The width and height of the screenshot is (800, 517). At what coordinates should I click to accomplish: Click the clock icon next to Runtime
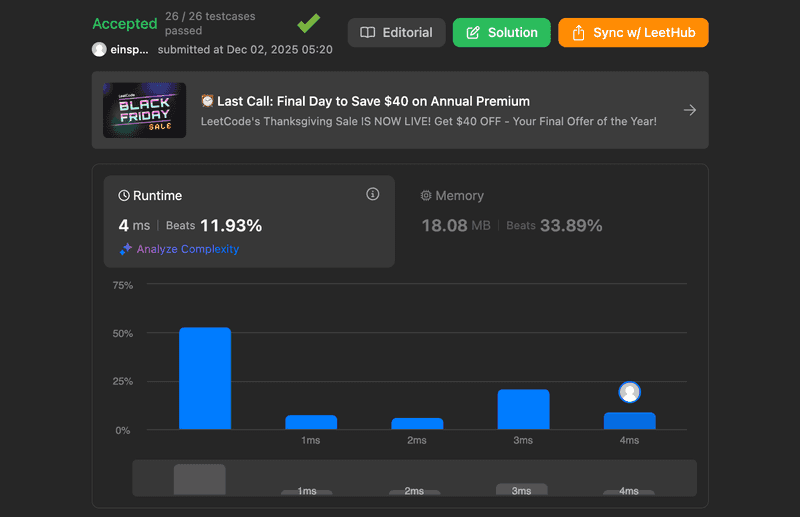pos(124,196)
